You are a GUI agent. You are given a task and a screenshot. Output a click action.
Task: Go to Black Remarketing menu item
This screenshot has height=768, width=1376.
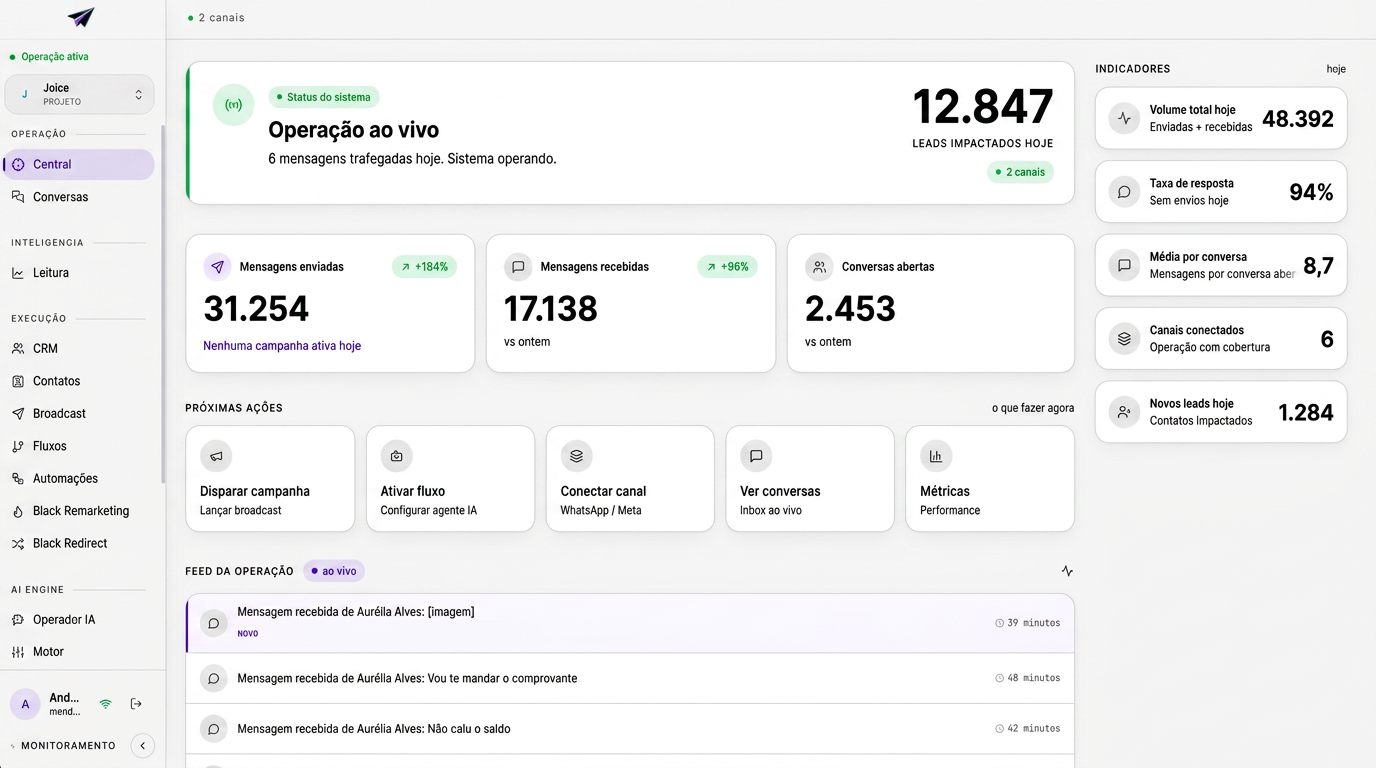79,511
